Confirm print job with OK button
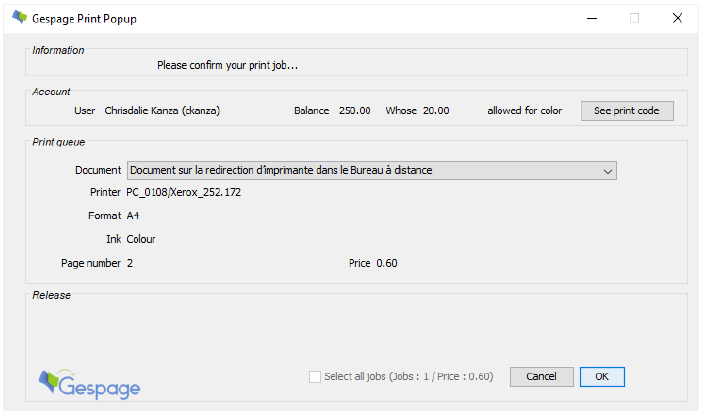The width and height of the screenshot is (703, 414). point(602,377)
